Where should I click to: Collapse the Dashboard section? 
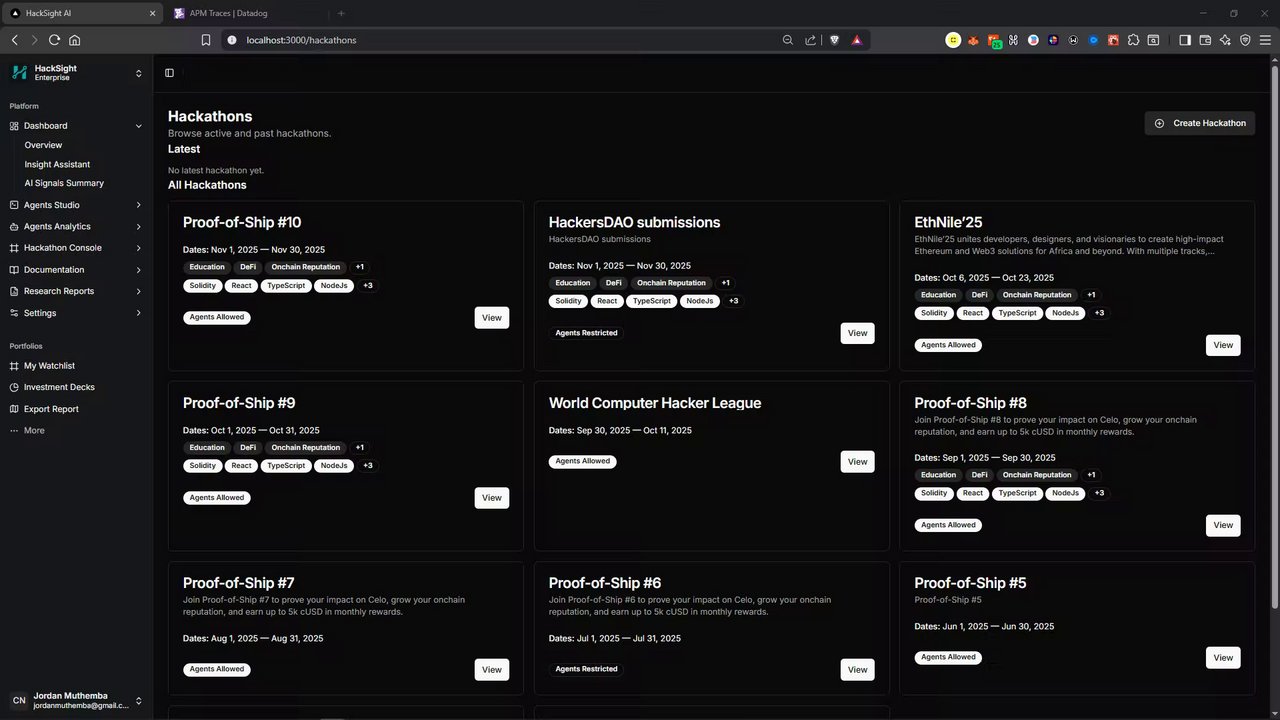[139, 126]
